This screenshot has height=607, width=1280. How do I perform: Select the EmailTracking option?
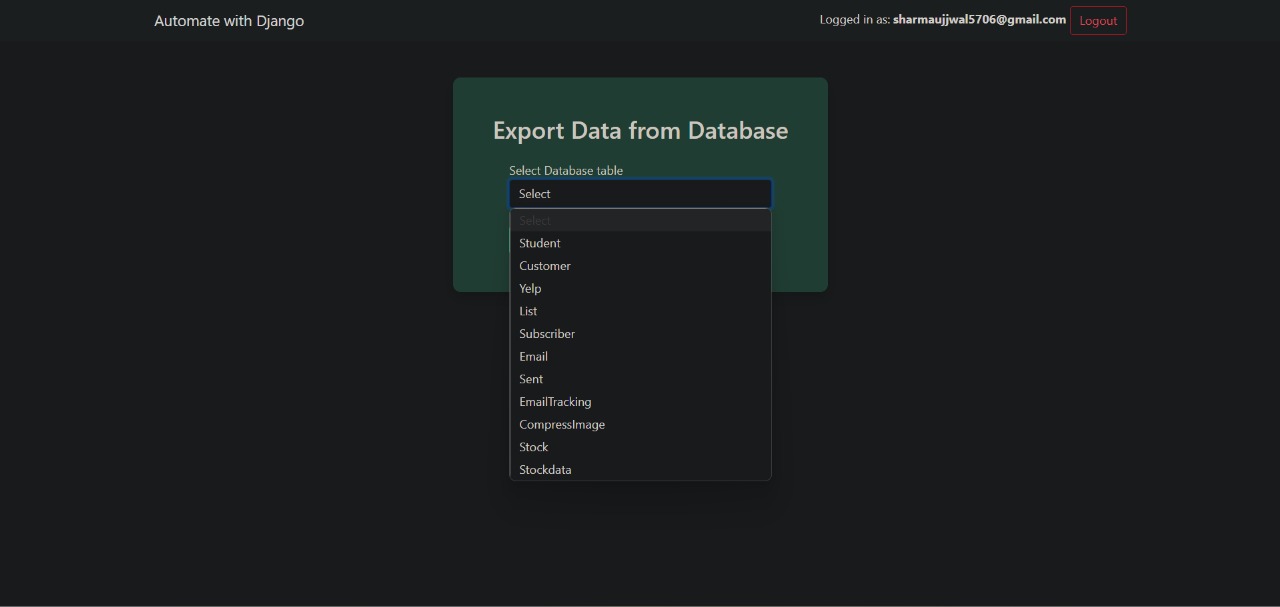[640, 402]
